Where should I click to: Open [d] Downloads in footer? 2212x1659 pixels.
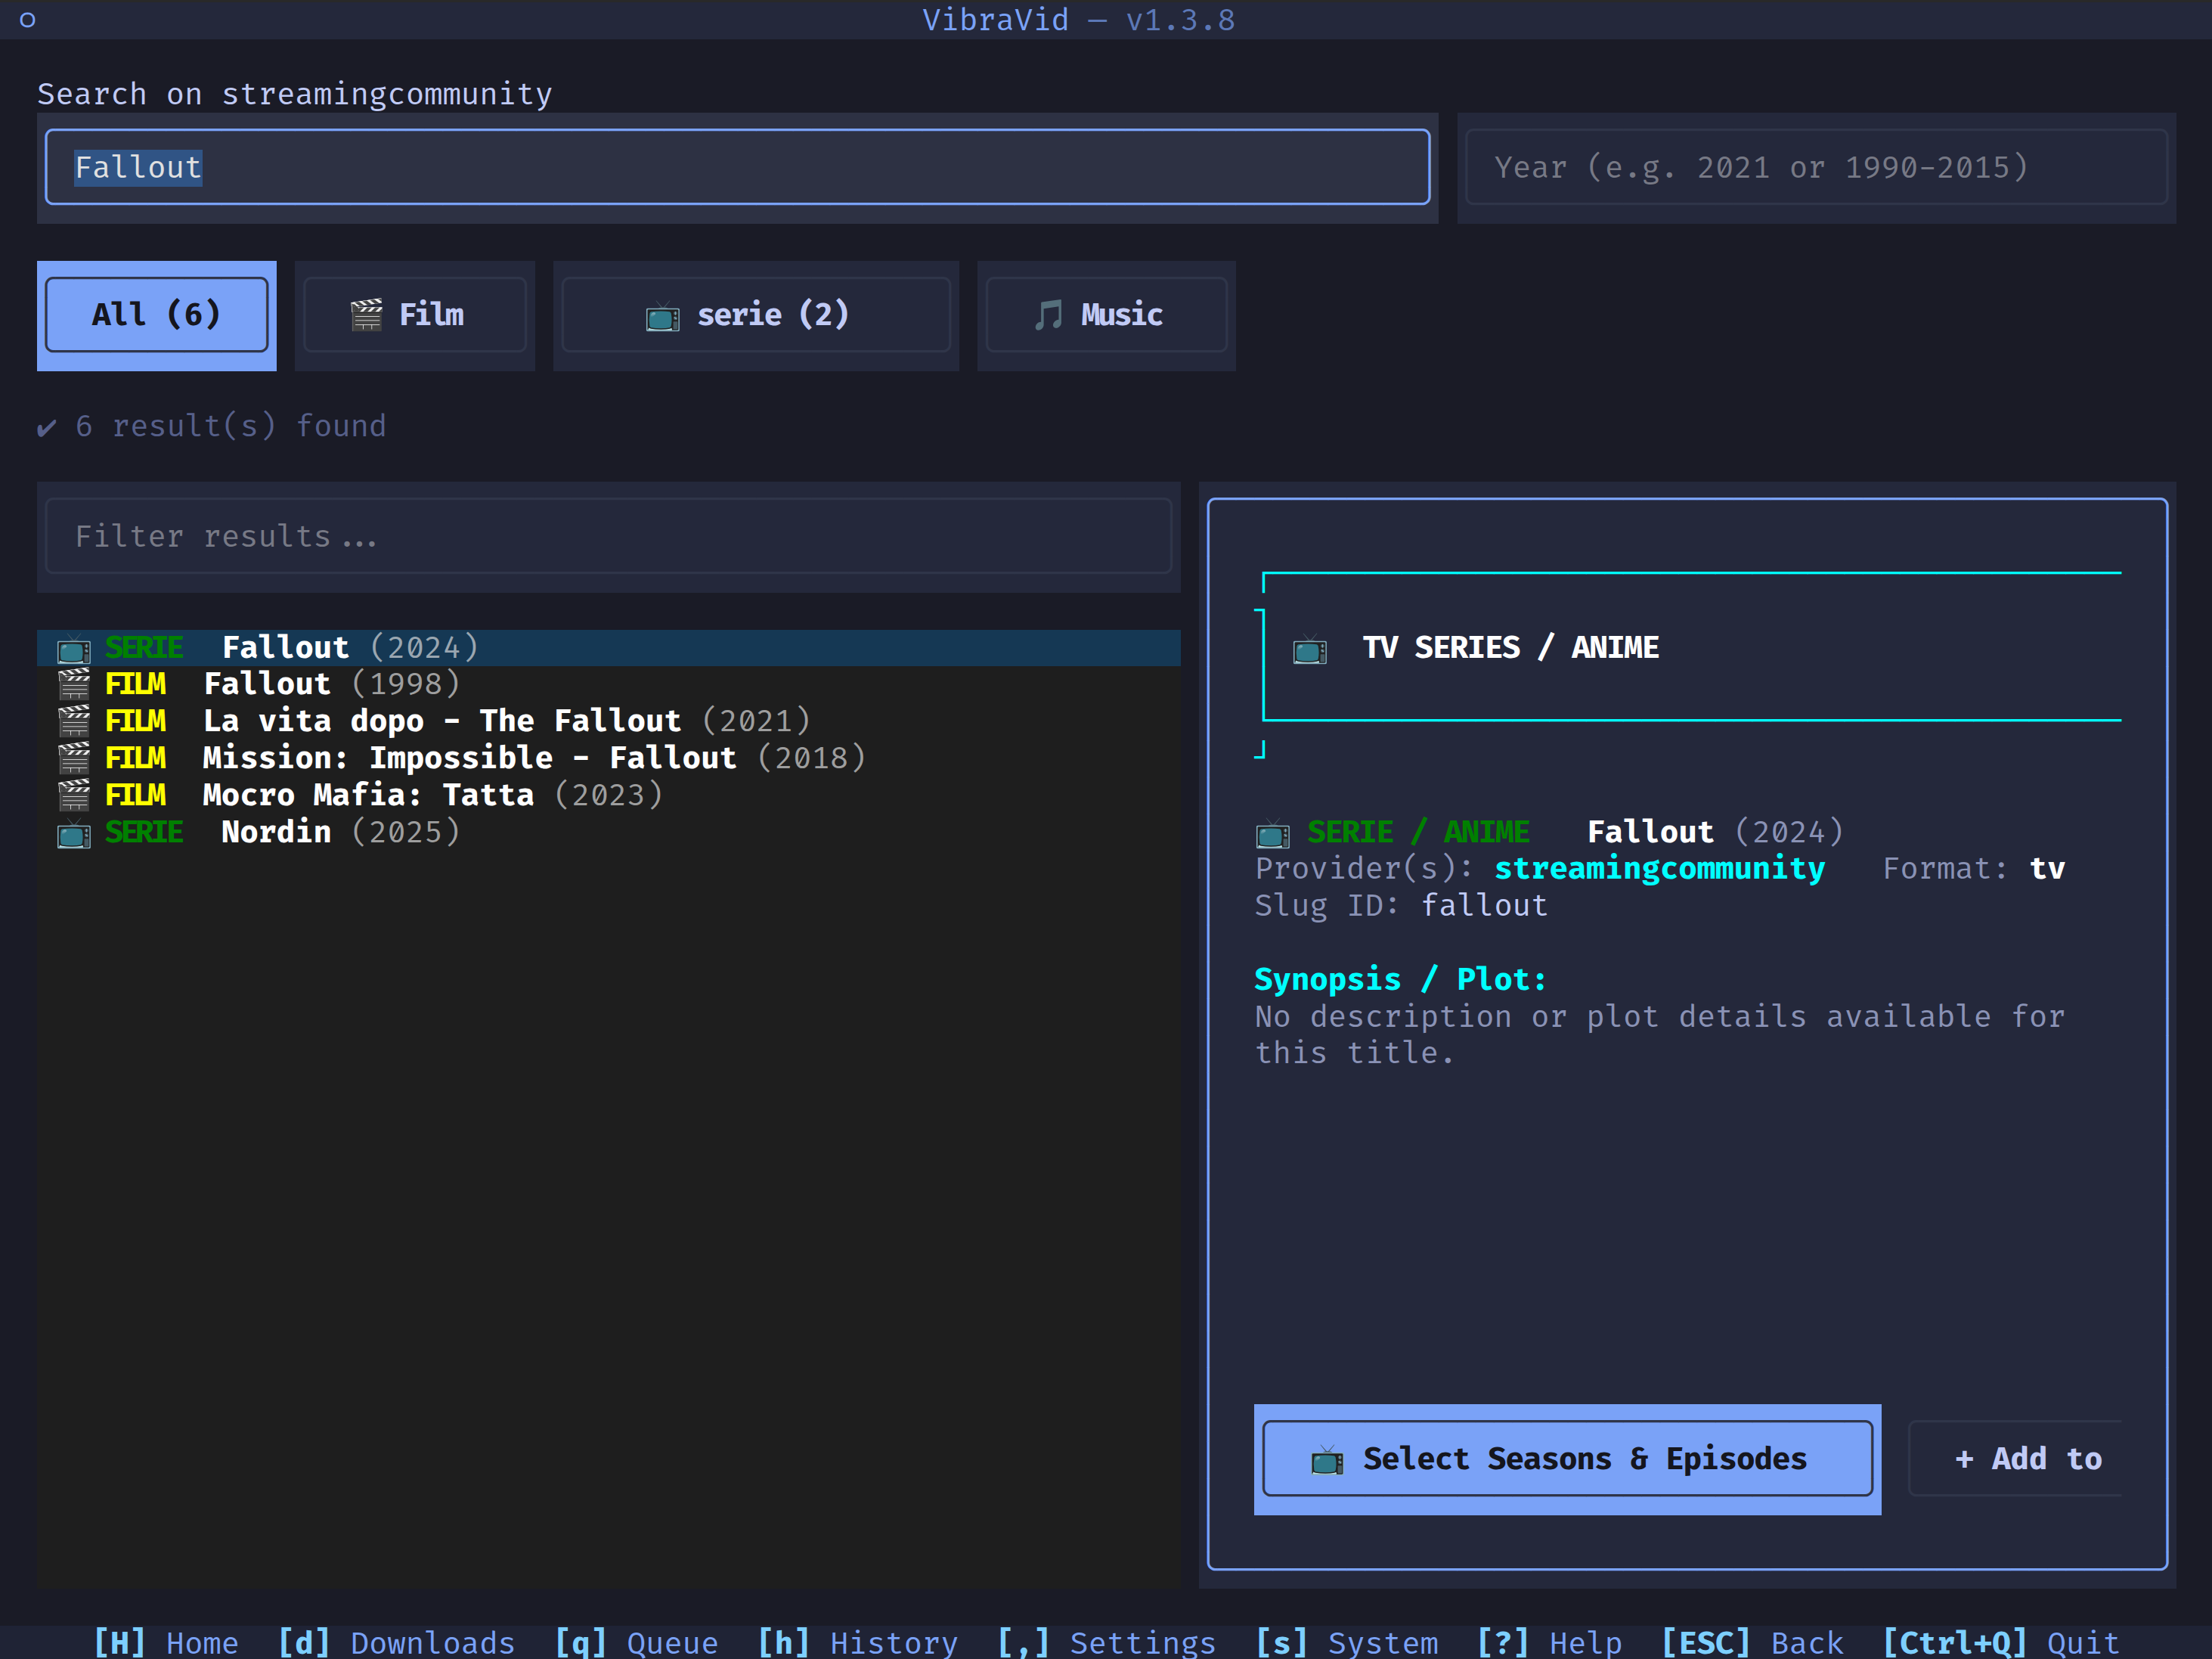click(x=396, y=1642)
